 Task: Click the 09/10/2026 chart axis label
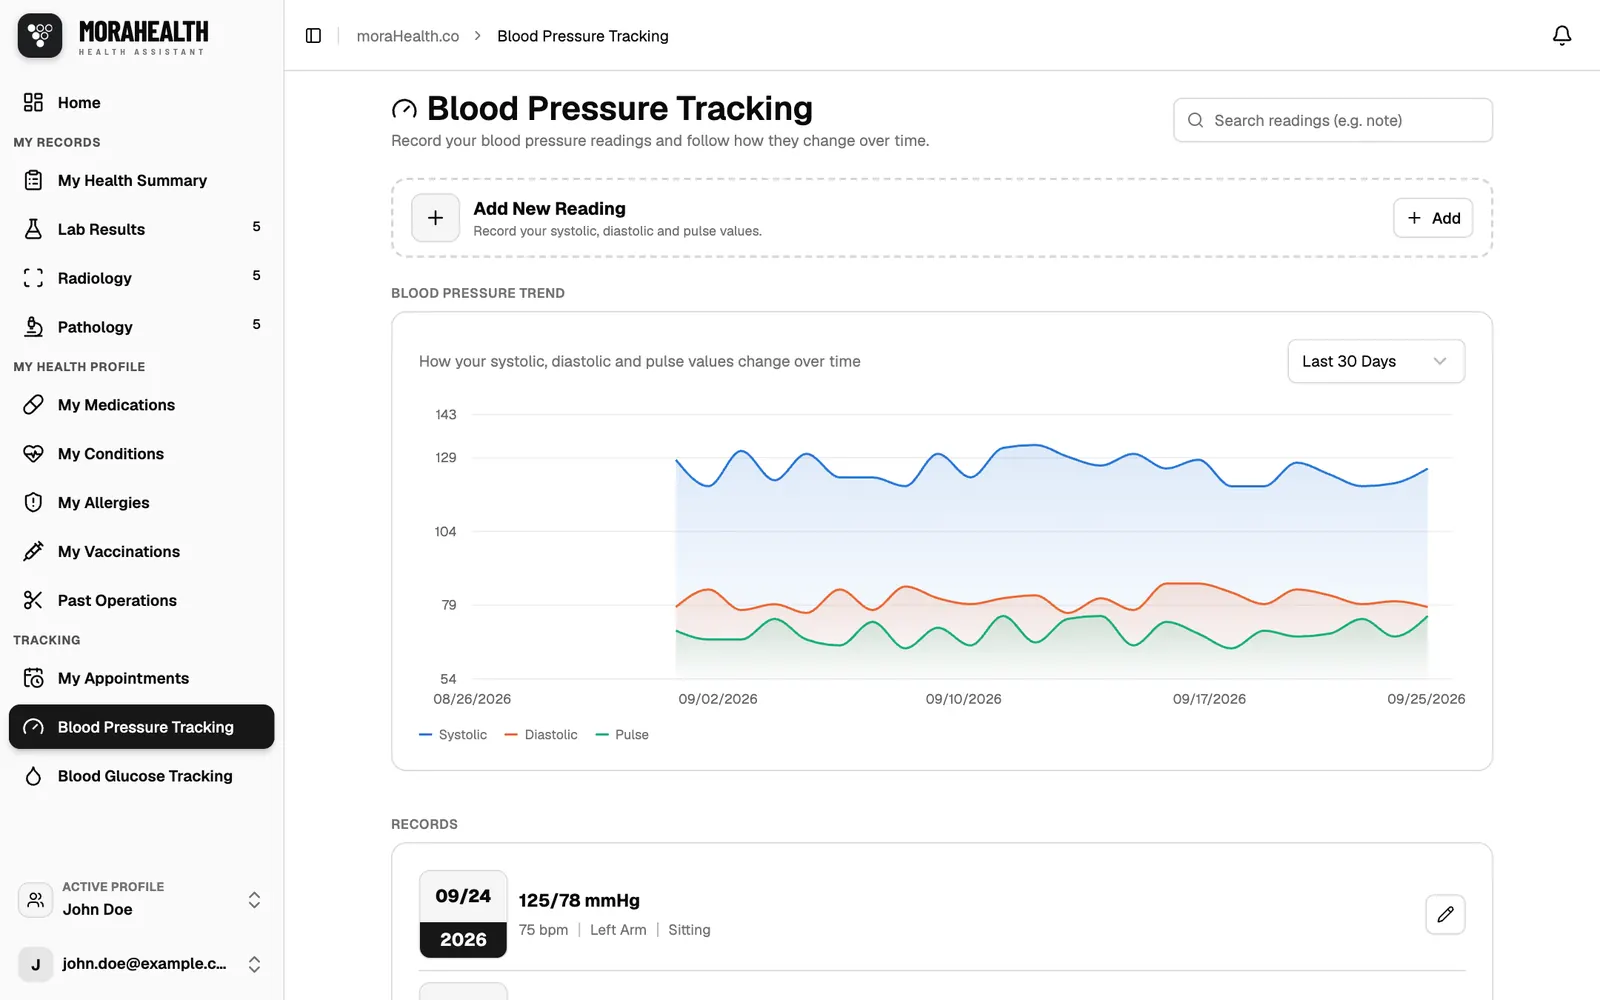[963, 699]
